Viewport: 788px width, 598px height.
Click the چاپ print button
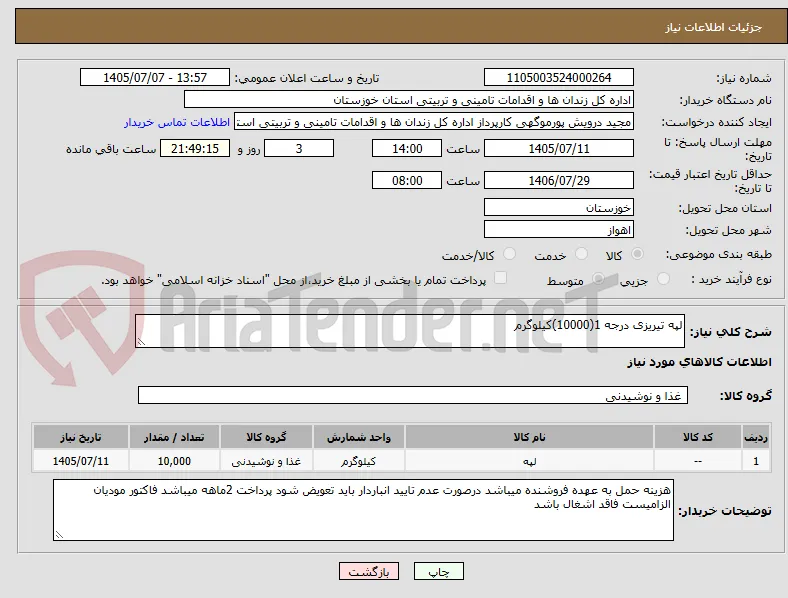pos(439,571)
